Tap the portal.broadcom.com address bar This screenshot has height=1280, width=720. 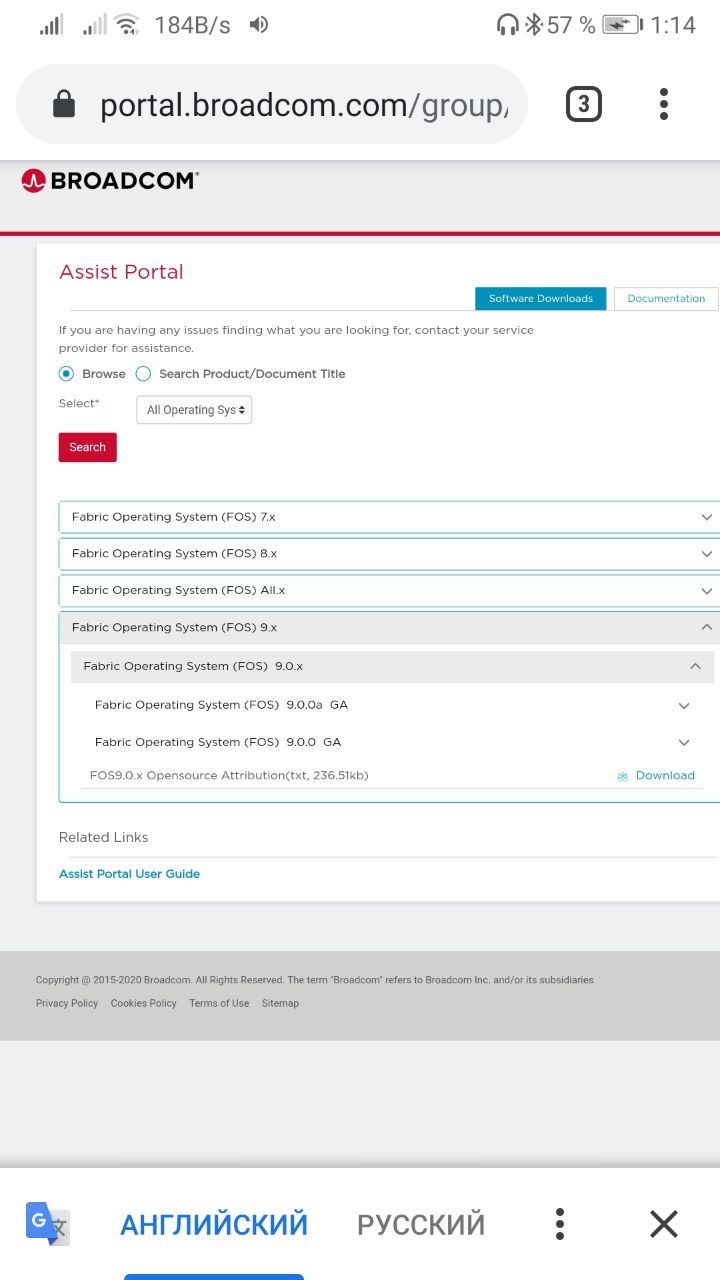[272, 104]
